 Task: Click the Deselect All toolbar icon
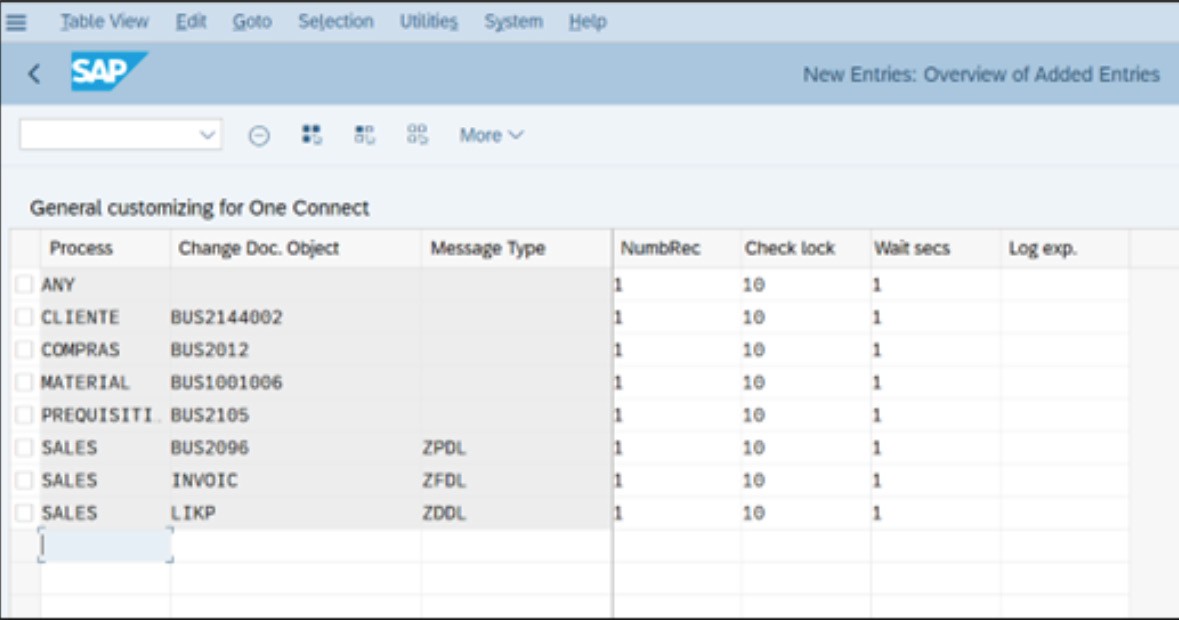click(x=417, y=135)
